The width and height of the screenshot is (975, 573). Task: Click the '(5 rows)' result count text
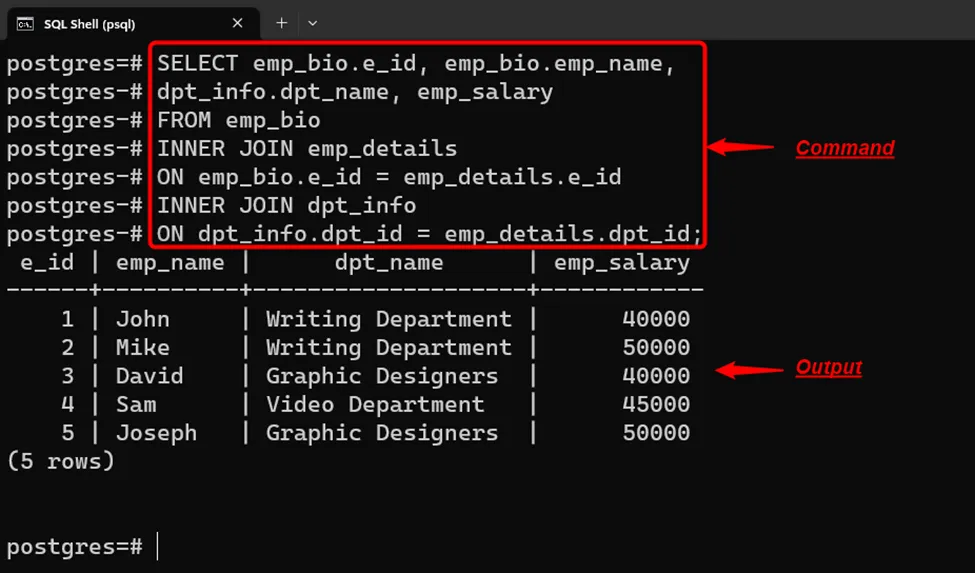(60, 461)
